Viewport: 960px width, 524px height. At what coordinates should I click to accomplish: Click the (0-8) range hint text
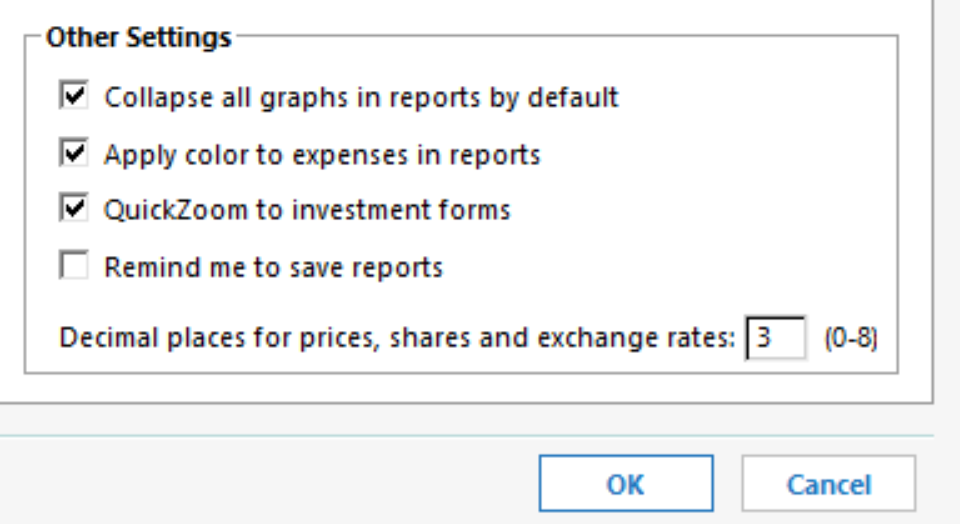tap(850, 337)
